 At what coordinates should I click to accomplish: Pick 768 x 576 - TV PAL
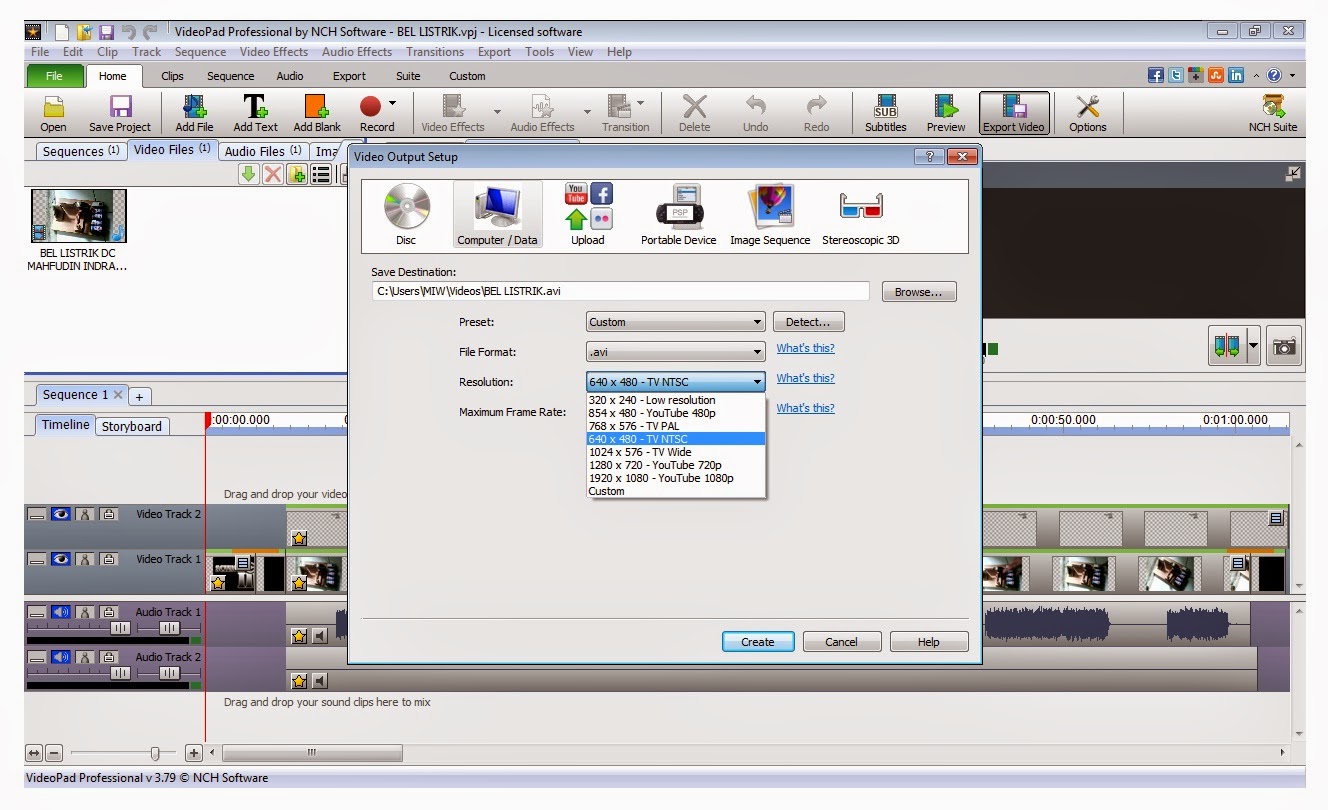tap(676, 426)
